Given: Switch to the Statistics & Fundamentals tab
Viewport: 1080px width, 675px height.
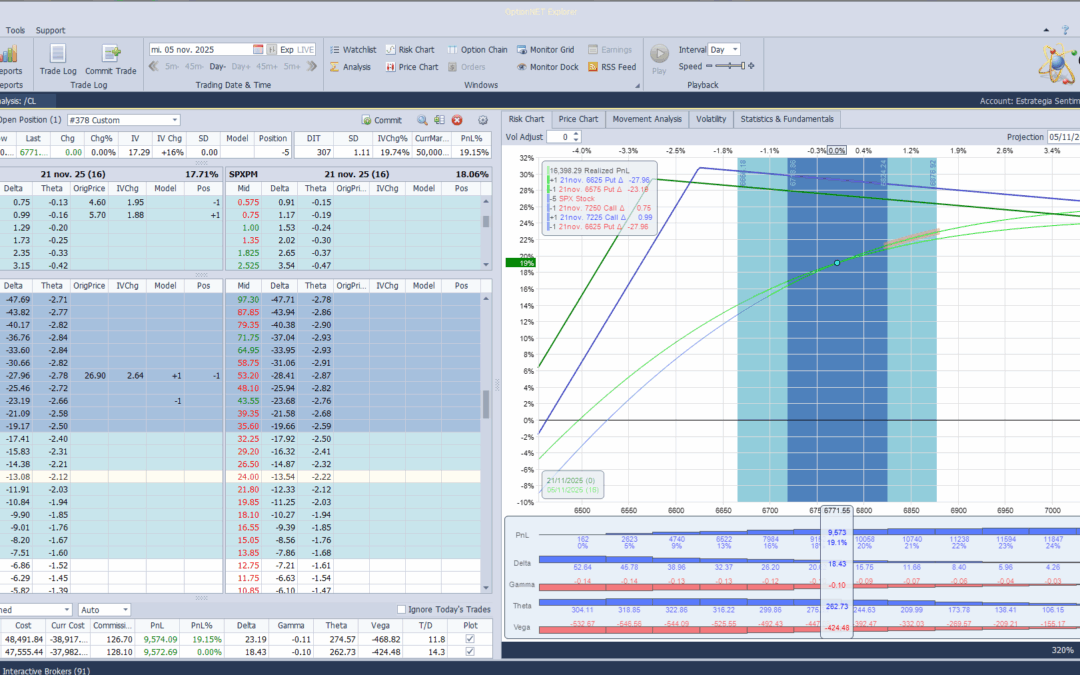Looking at the screenshot, I should point(787,119).
